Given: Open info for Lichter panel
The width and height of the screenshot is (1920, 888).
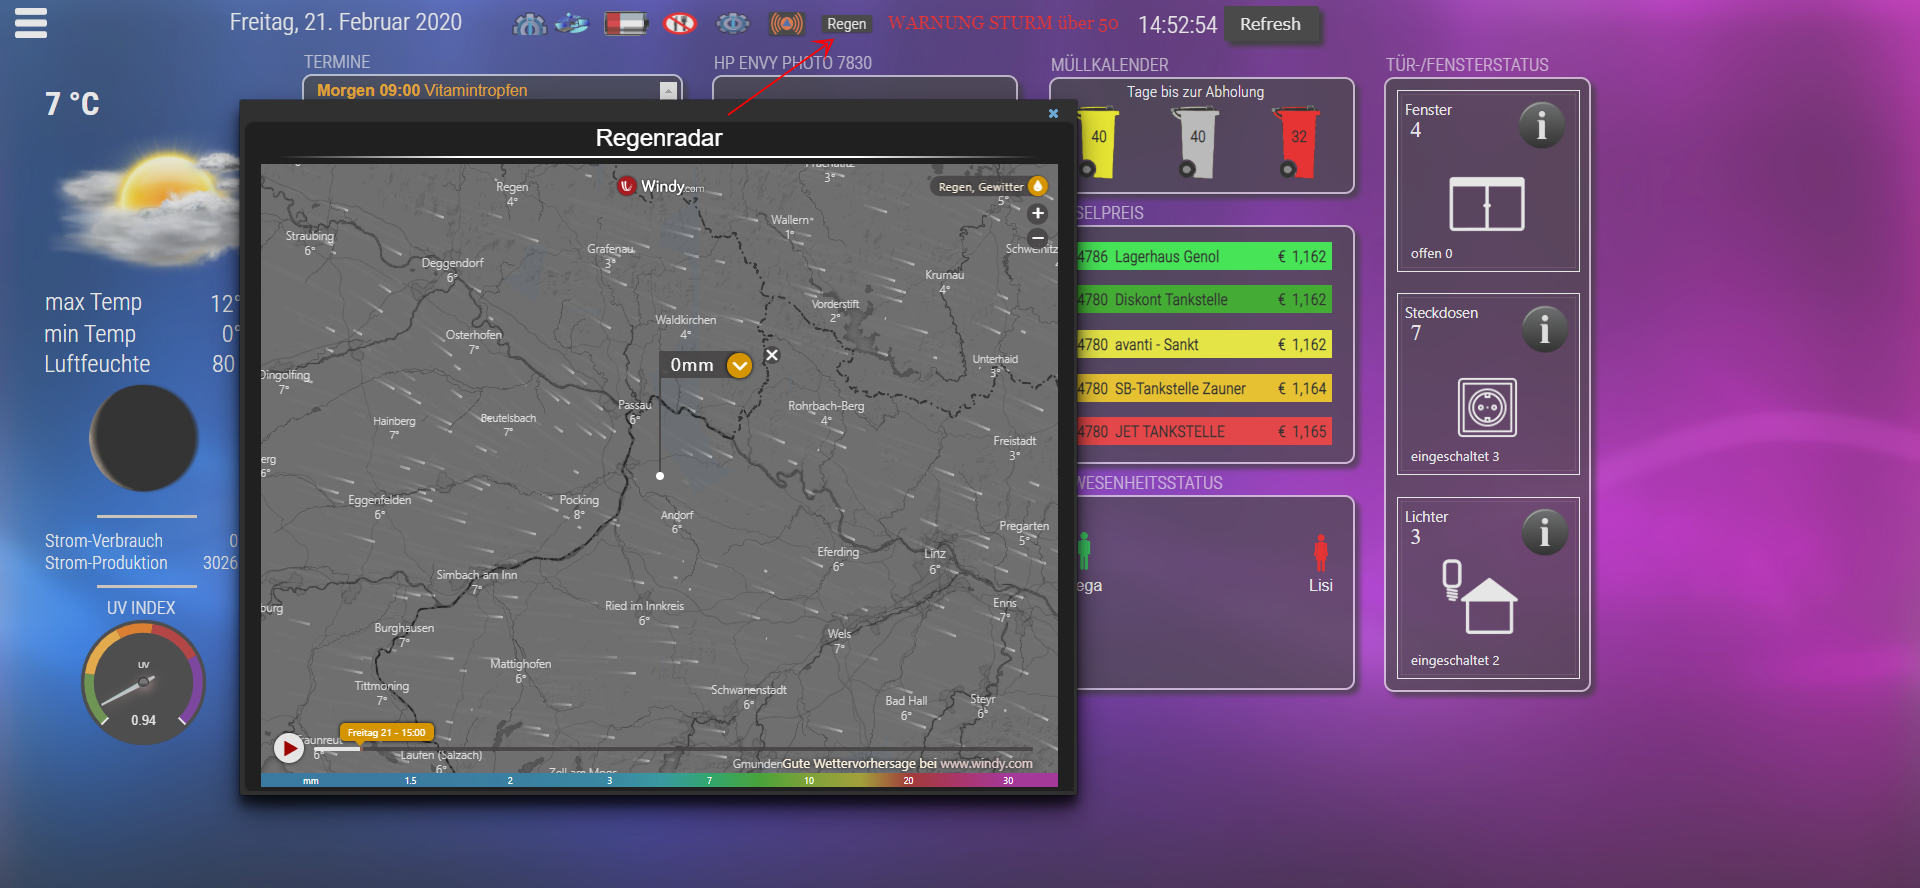Looking at the screenshot, I should pyautogui.click(x=1544, y=533).
